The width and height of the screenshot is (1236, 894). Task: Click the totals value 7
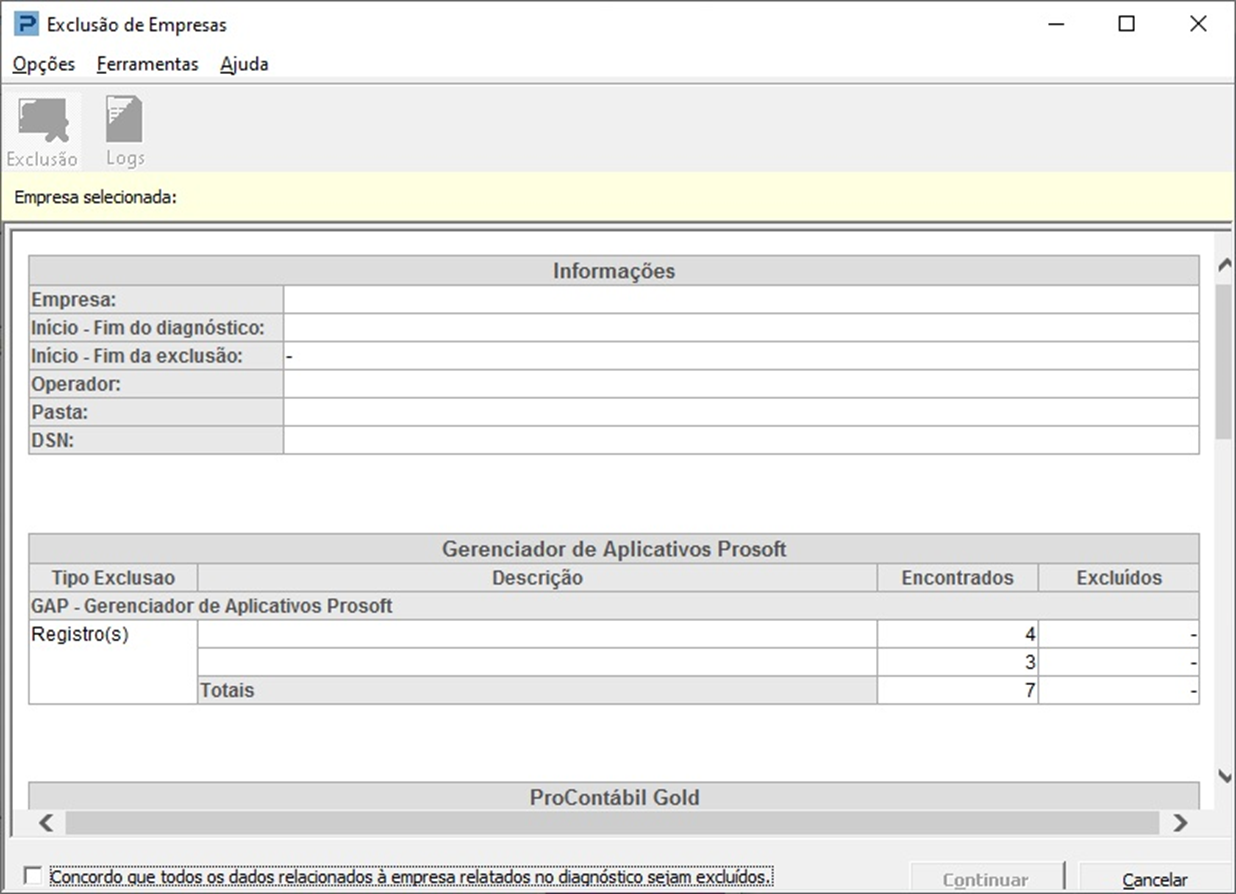point(957,689)
